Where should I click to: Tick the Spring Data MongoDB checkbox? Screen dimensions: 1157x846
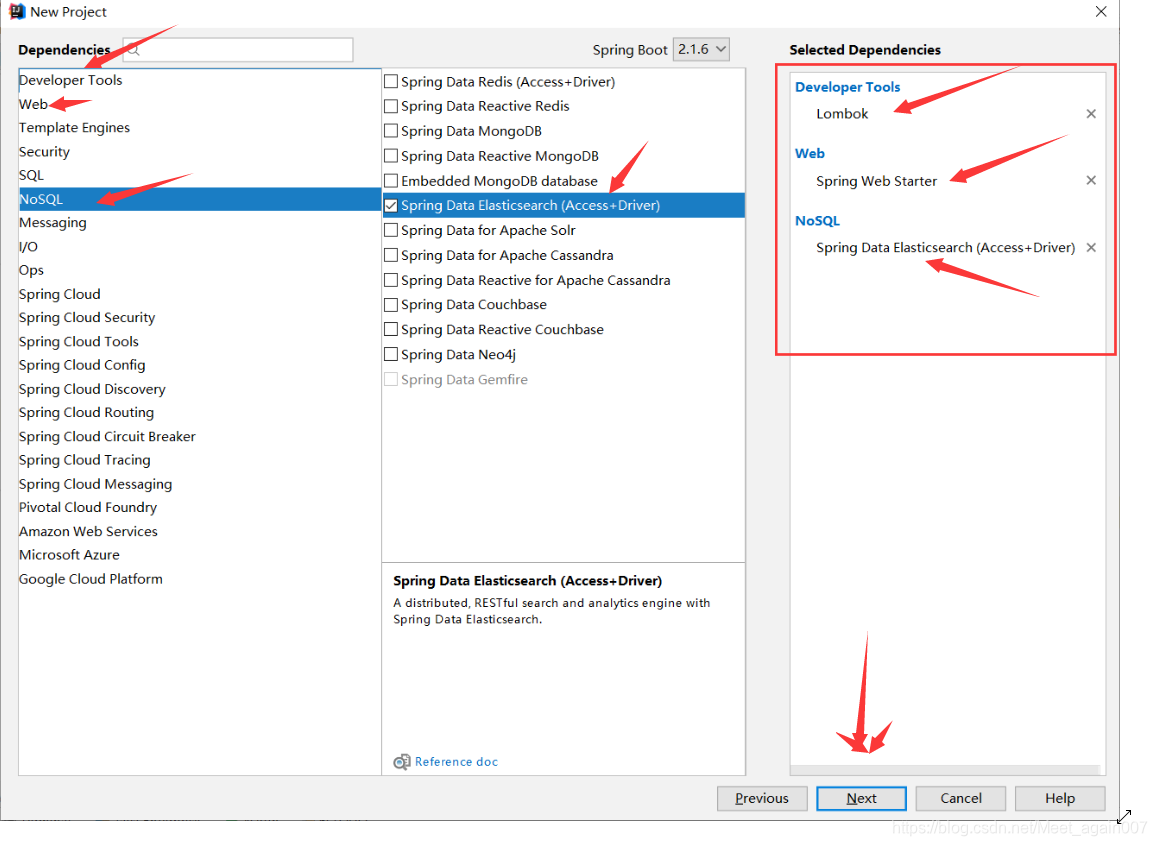tap(391, 131)
